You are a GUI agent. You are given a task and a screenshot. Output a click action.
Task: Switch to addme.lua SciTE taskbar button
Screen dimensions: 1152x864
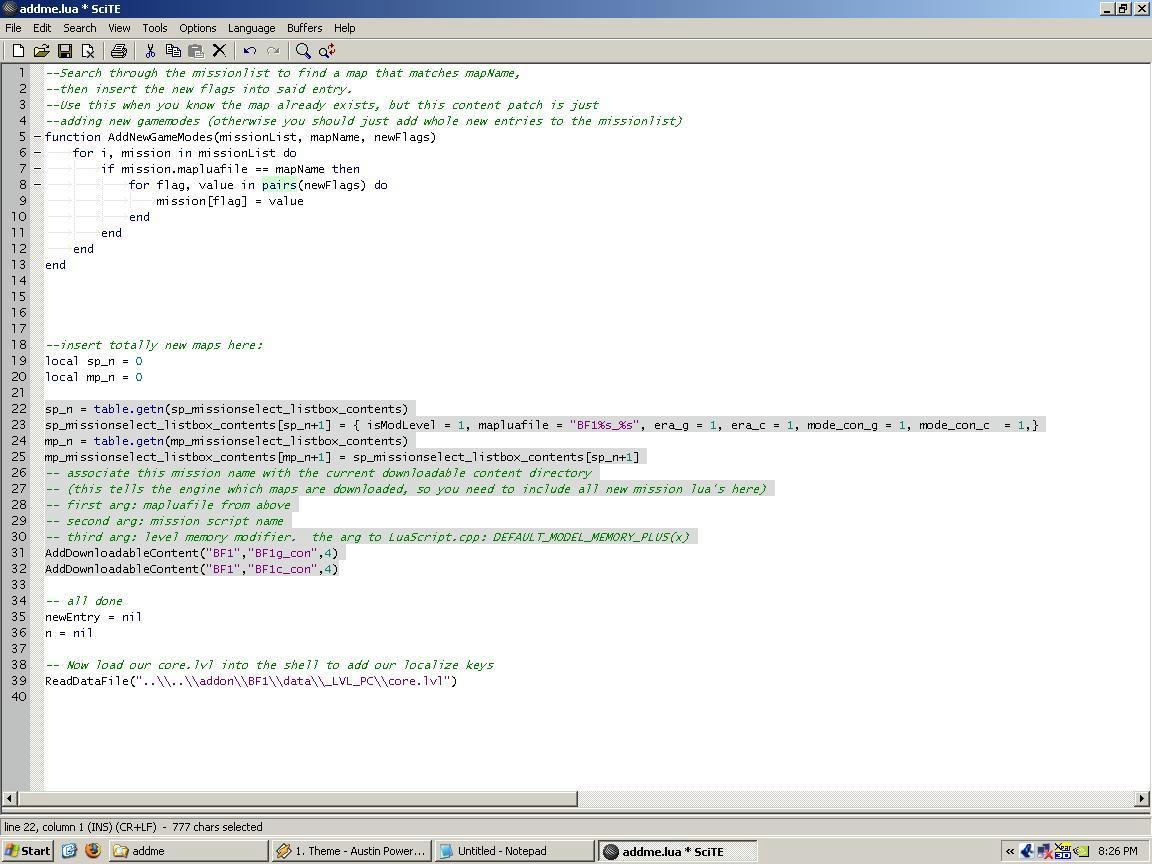click(x=677, y=852)
